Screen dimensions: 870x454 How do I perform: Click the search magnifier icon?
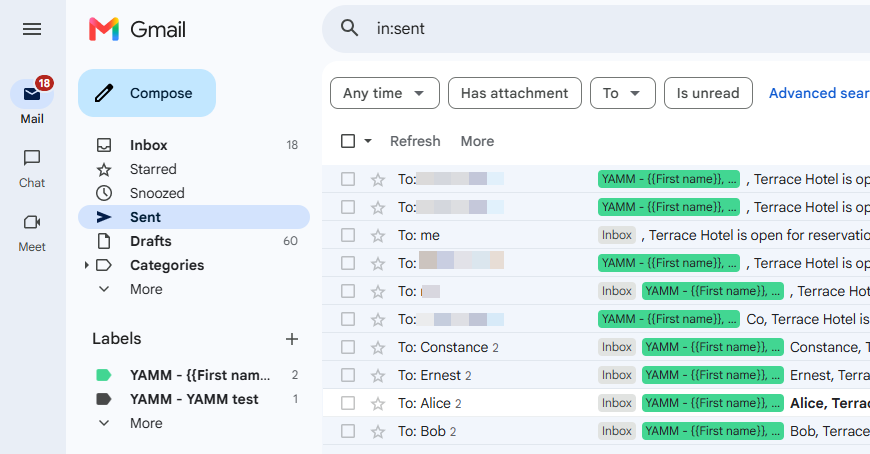pos(349,28)
